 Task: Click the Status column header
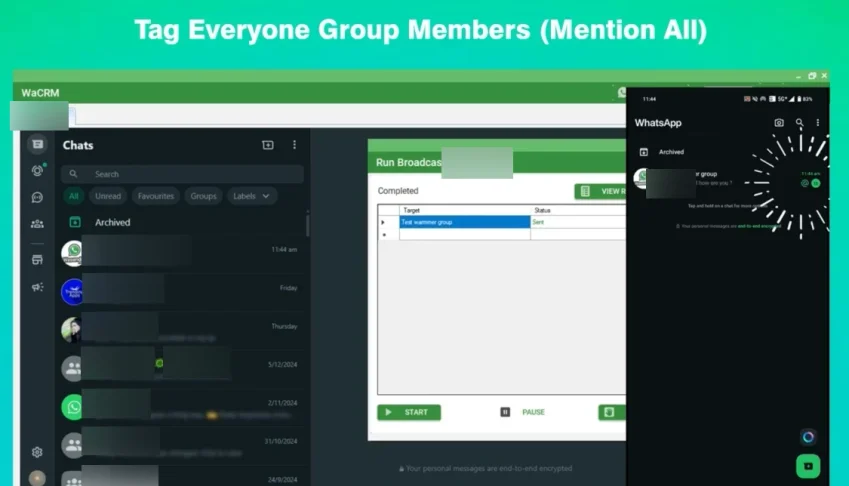pos(578,210)
